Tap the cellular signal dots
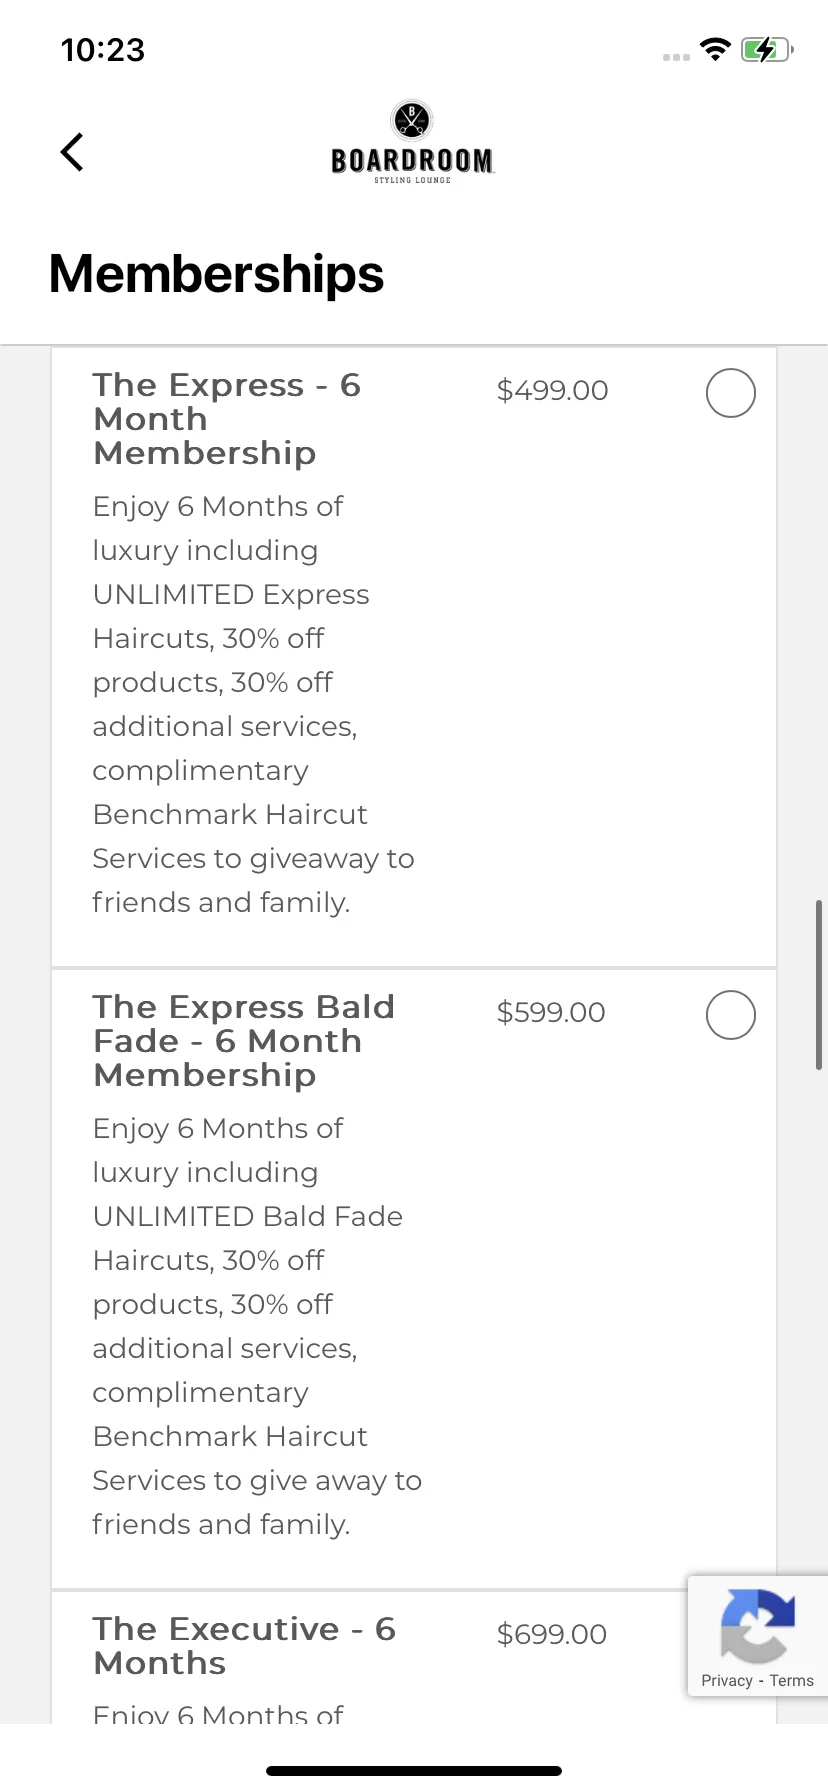Image resolution: width=828 pixels, height=1792 pixels. coord(676,57)
